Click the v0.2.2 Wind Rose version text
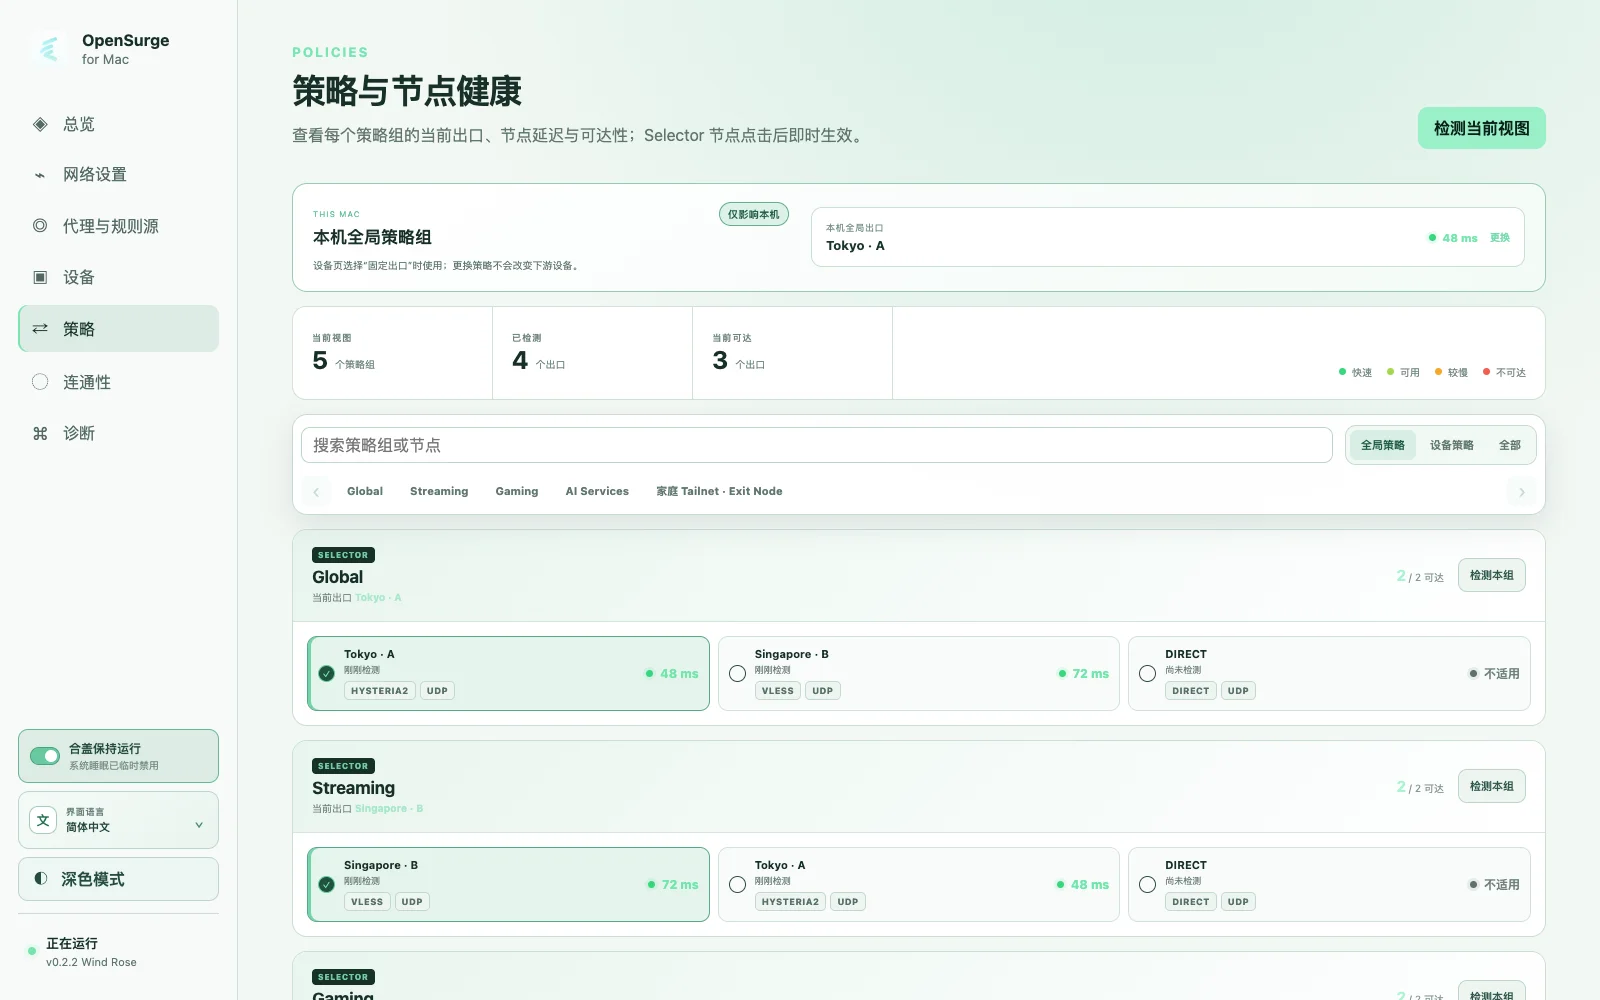1600x1000 pixels. point(91,962)
